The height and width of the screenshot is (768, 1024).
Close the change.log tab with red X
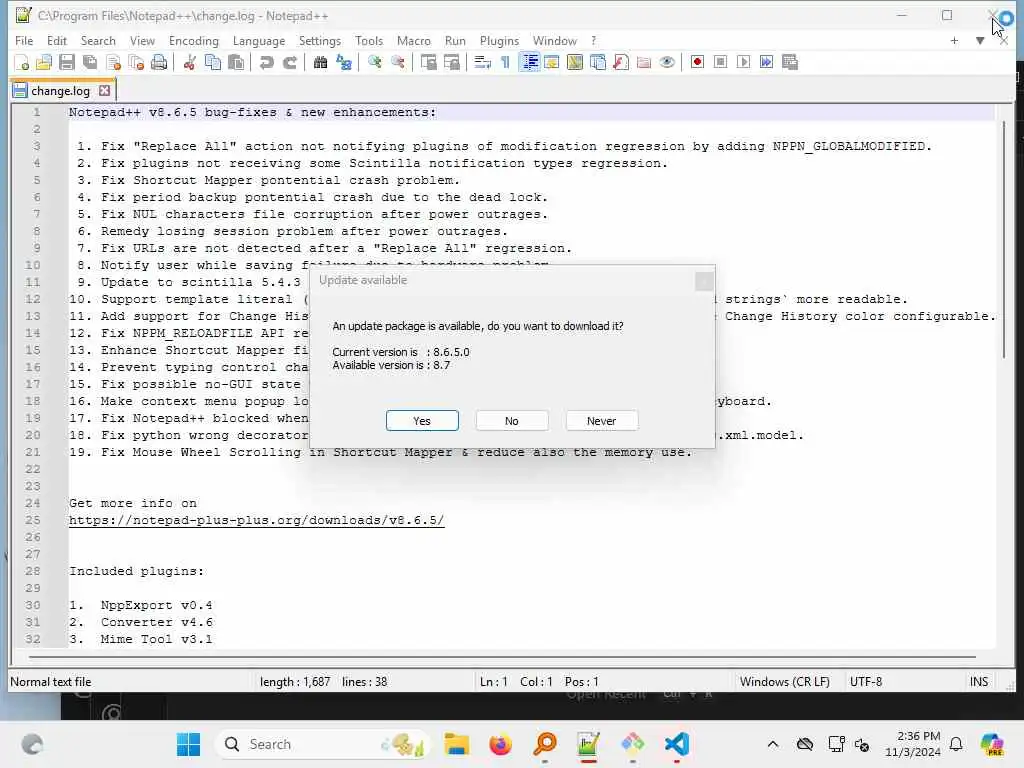pyautogui.click(x=104, y=91)
